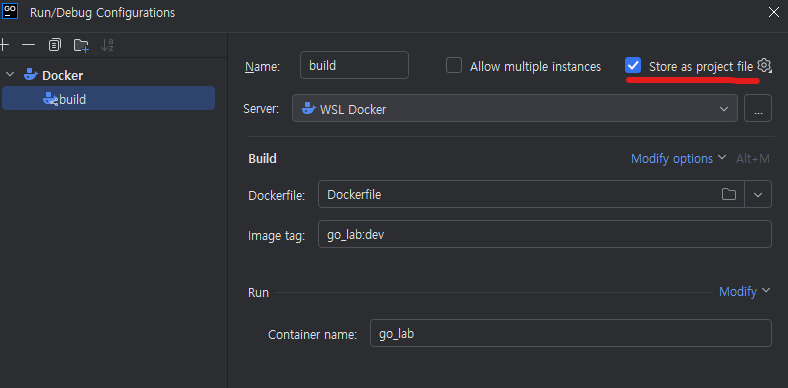Click the Build section heading
This screenshot has width=788, height=388.
pyautogui.click(x=262, y=159)
